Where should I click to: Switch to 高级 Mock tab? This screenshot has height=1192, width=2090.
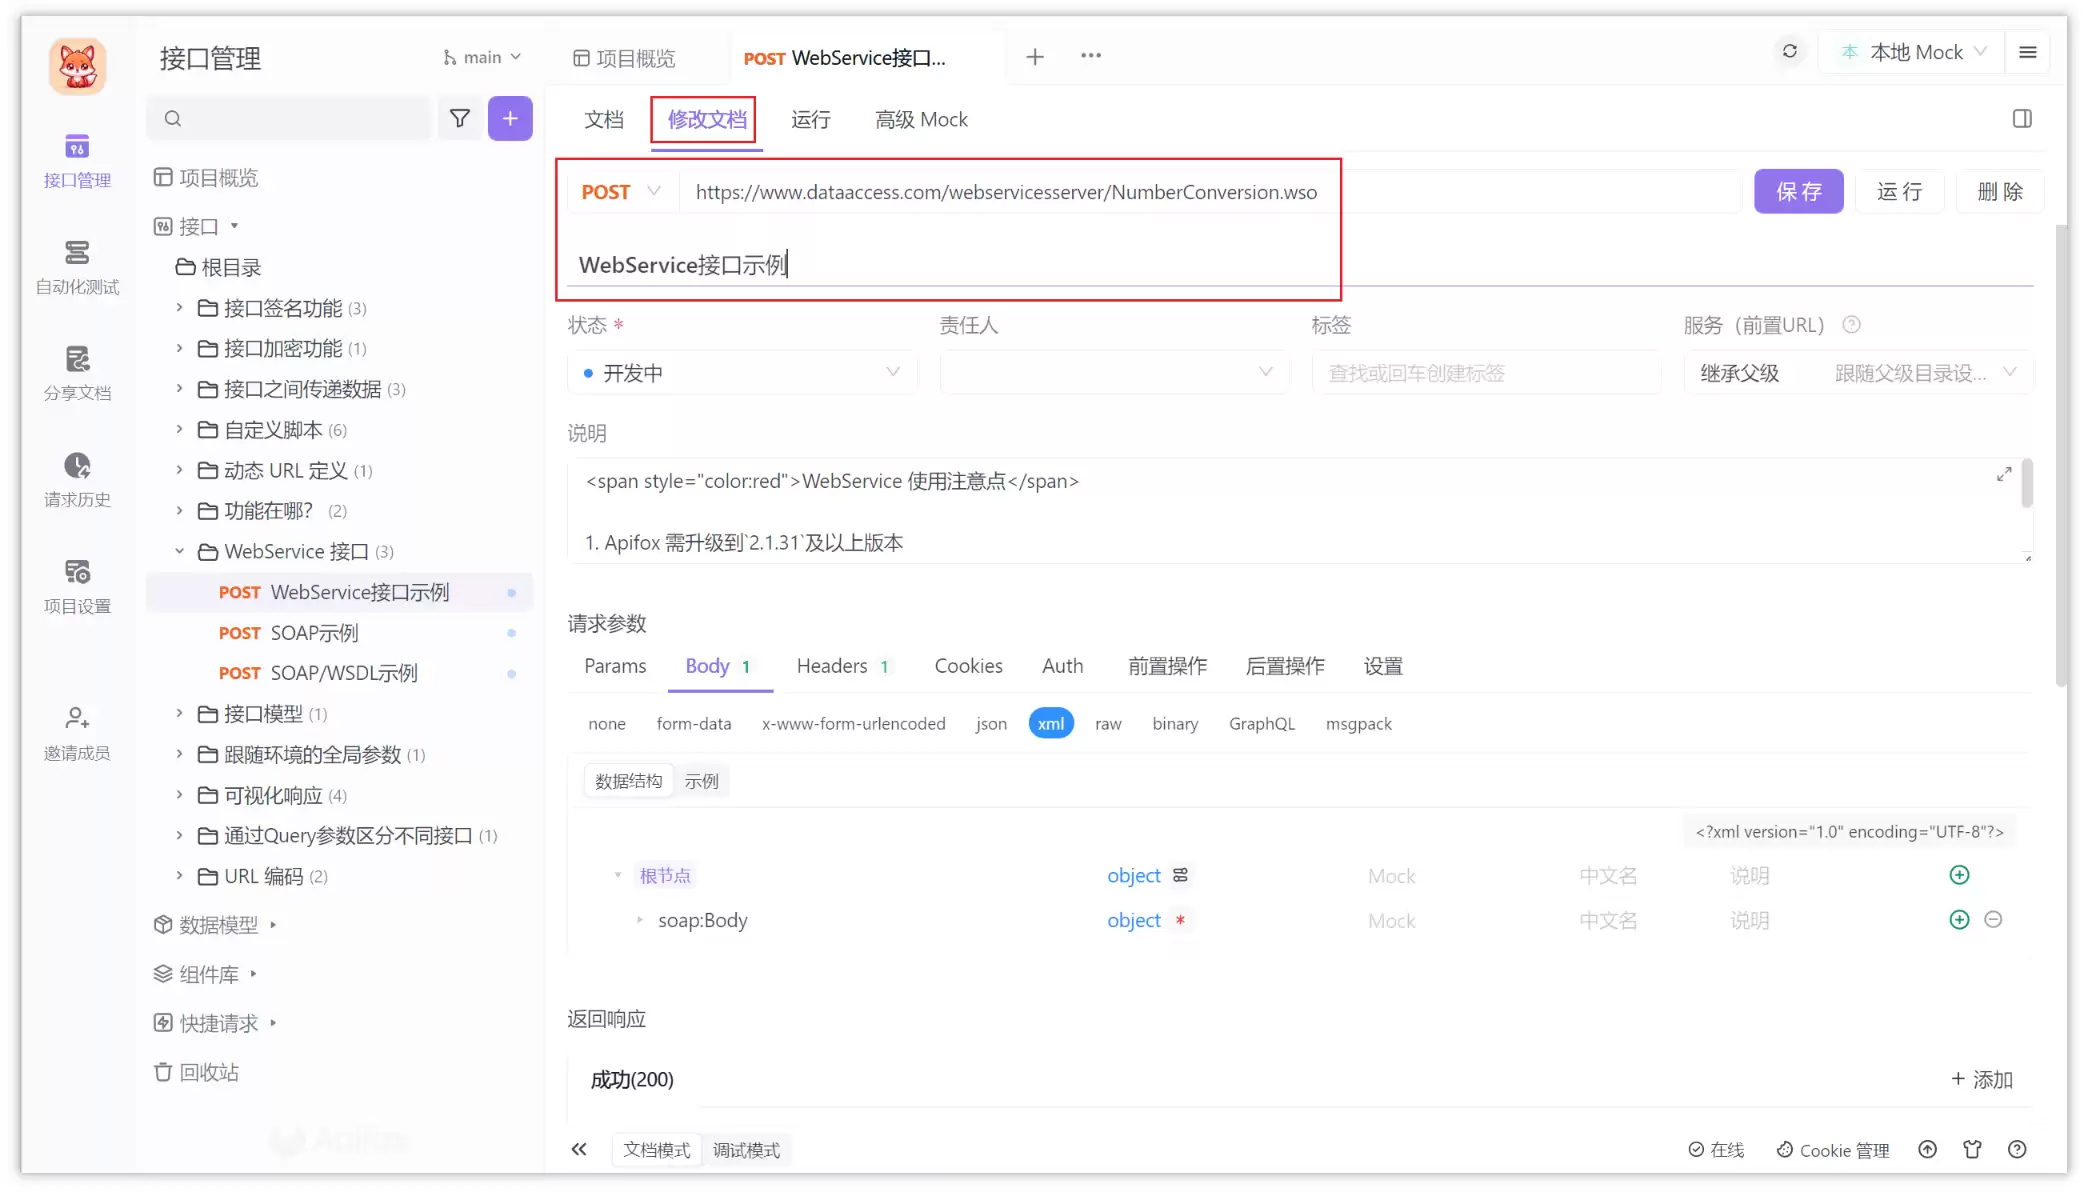click(921, 120)
